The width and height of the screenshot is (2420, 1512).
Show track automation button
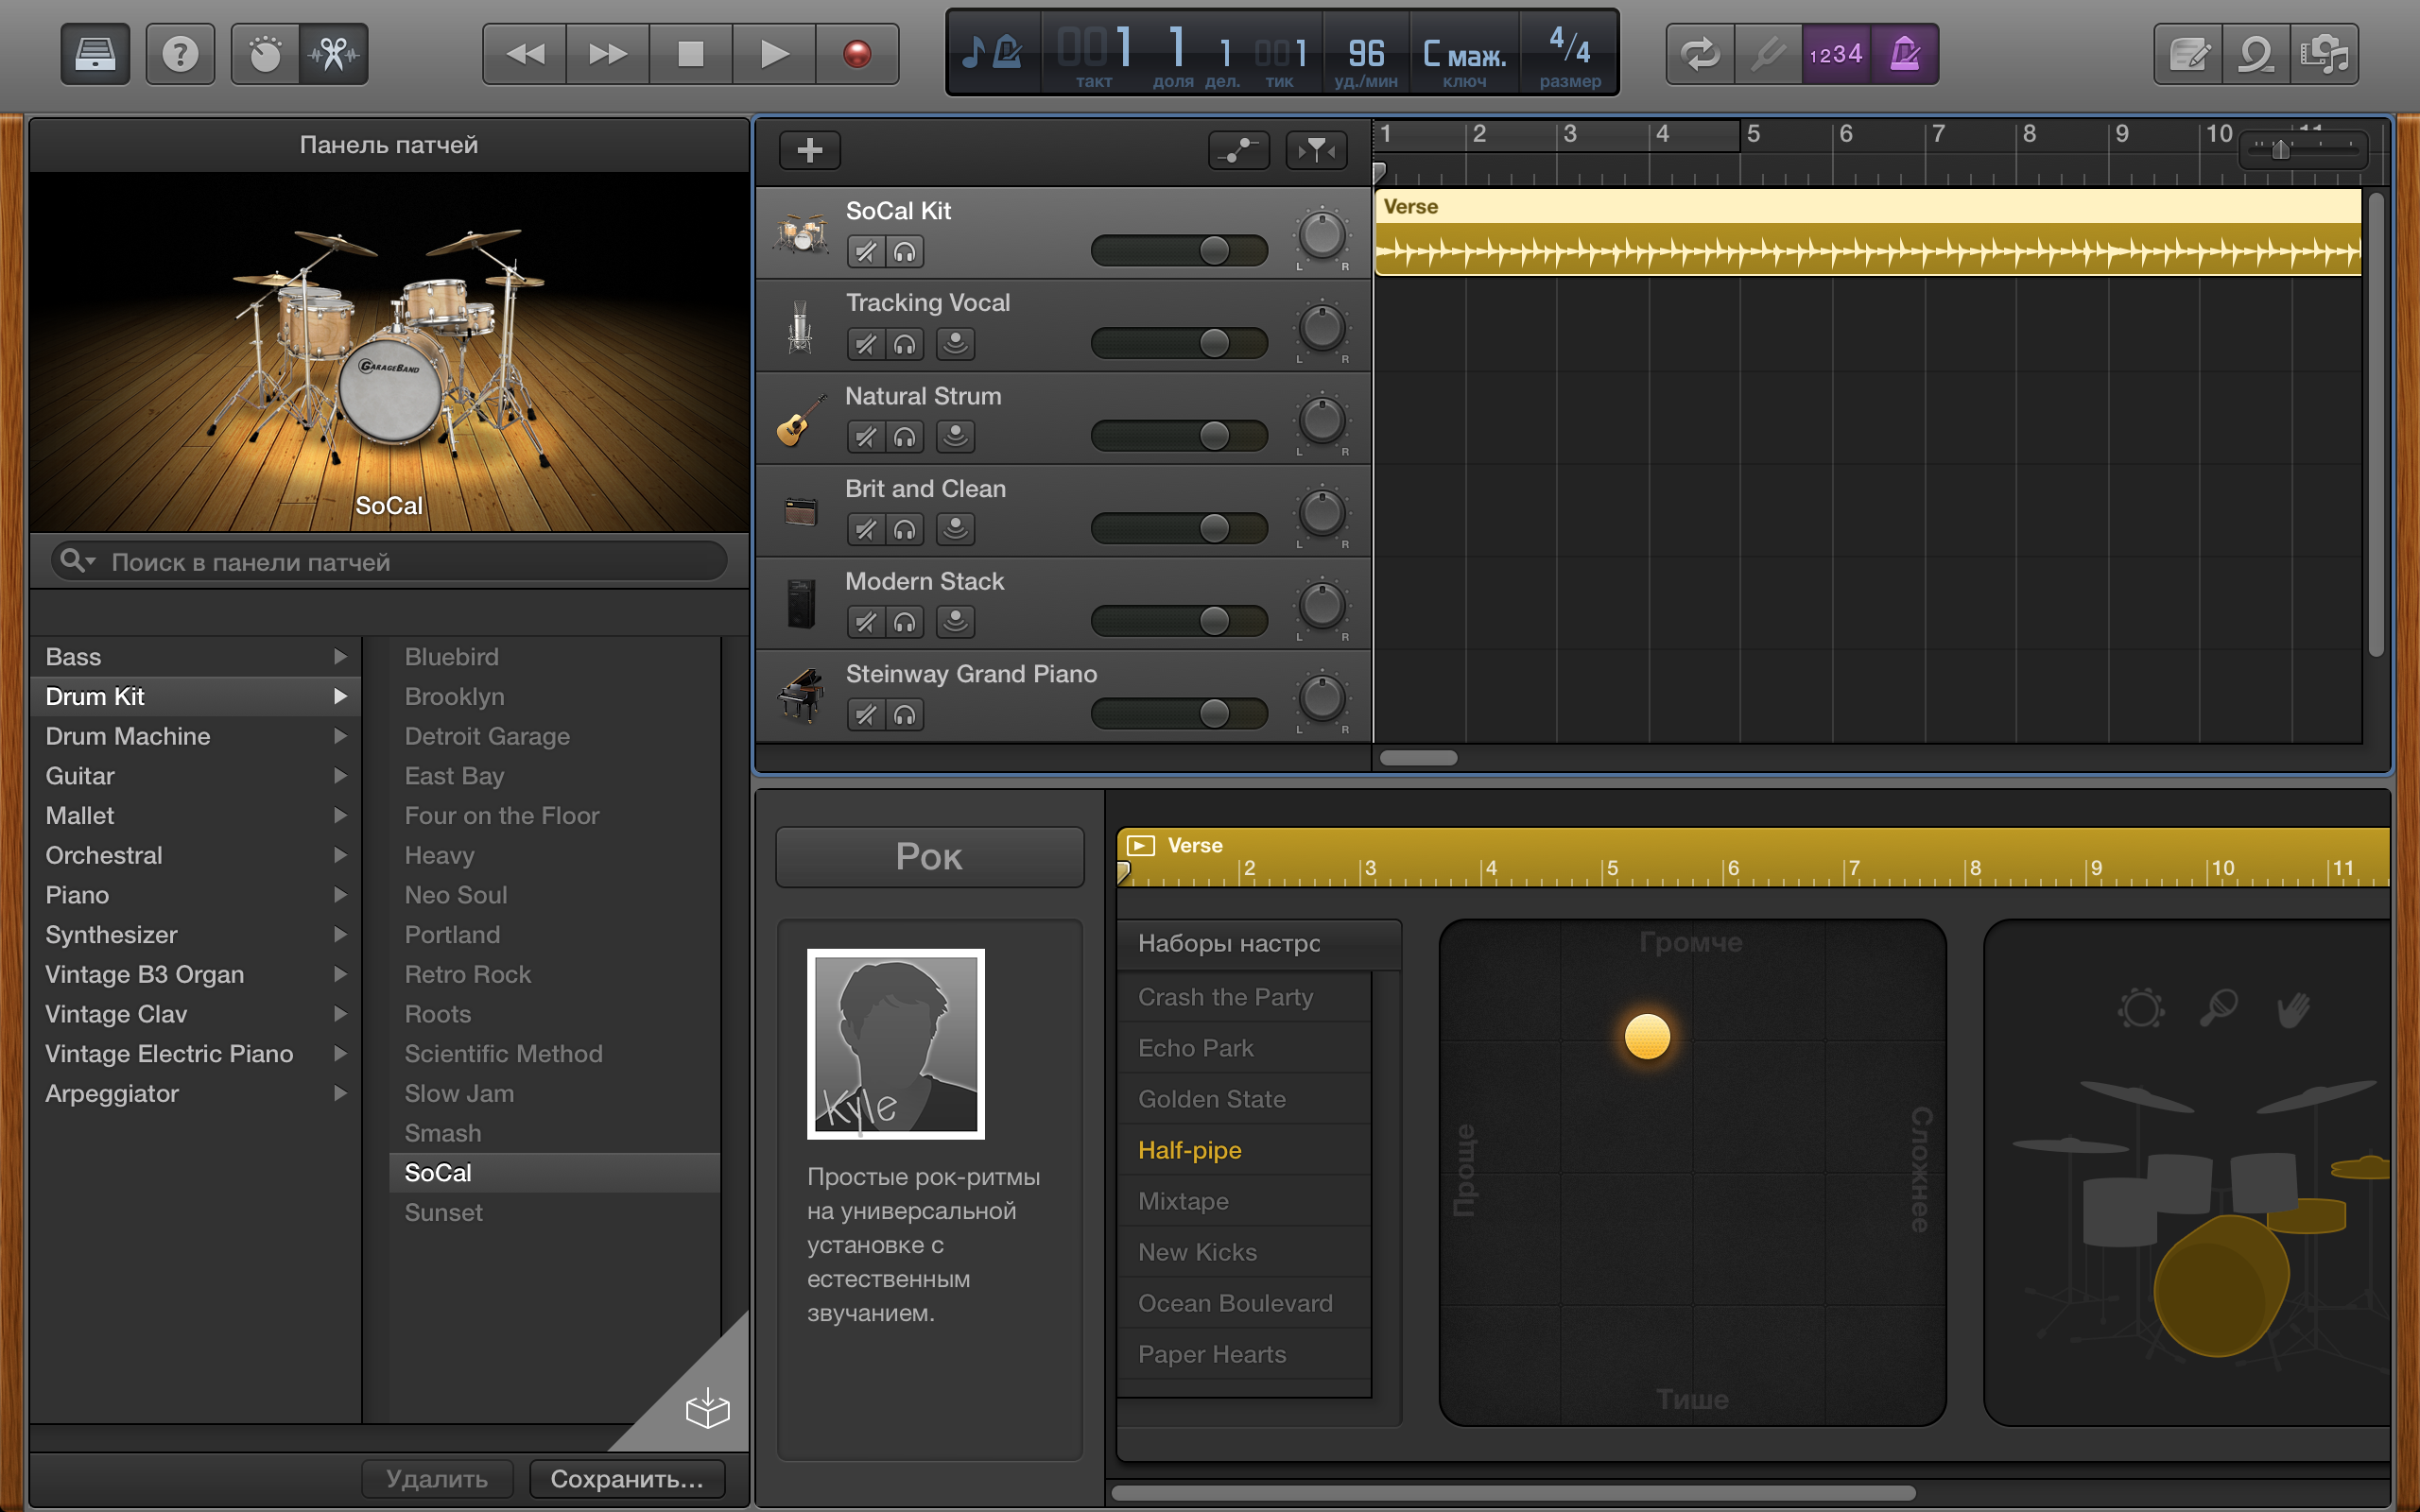1239,150
